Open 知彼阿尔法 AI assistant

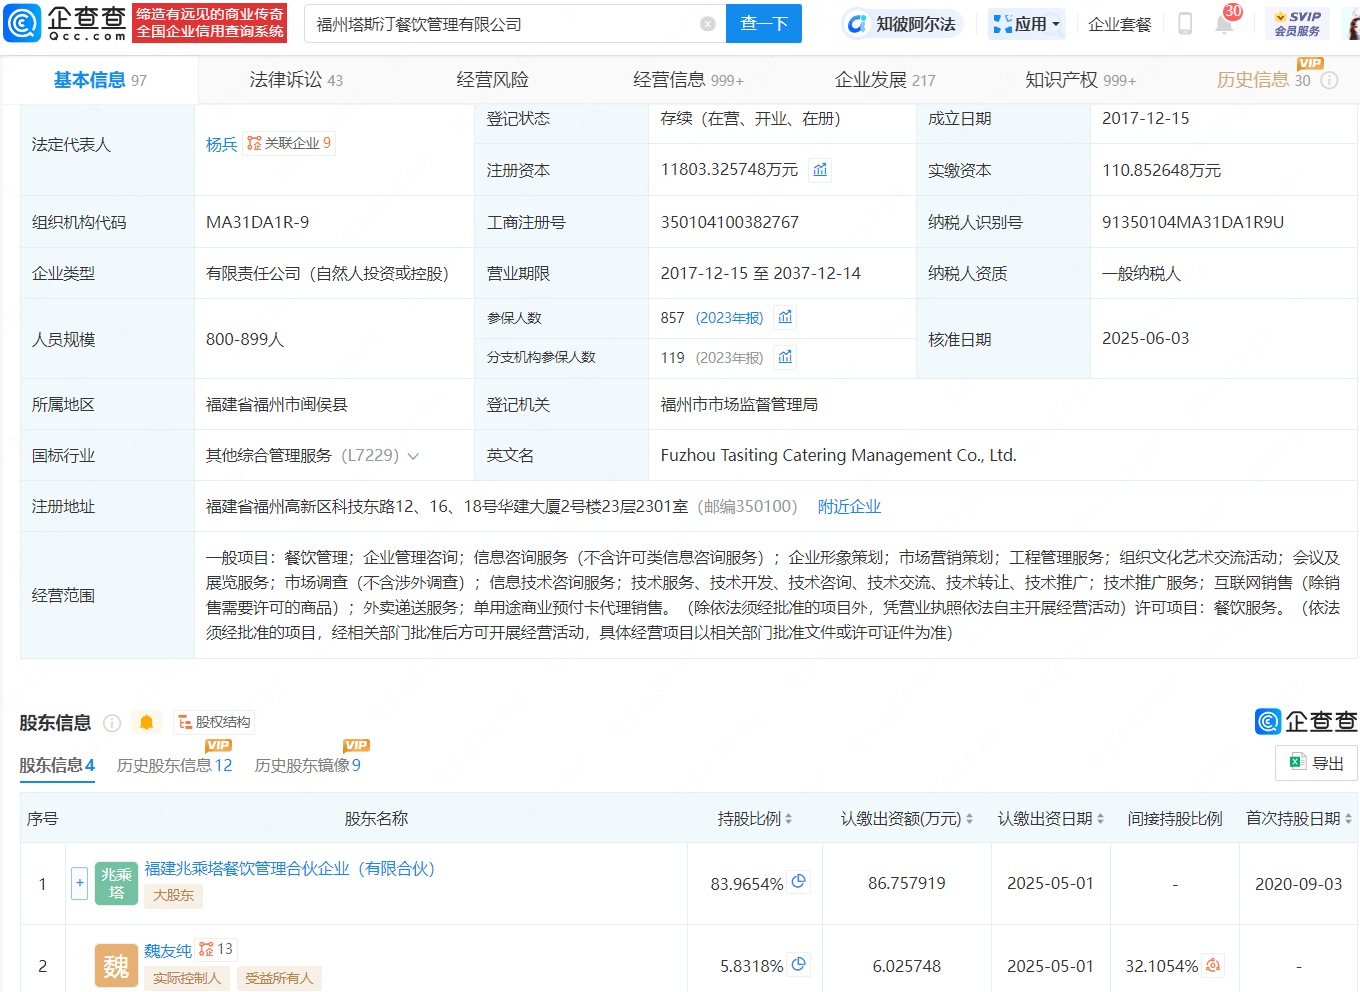coord(901,24)
